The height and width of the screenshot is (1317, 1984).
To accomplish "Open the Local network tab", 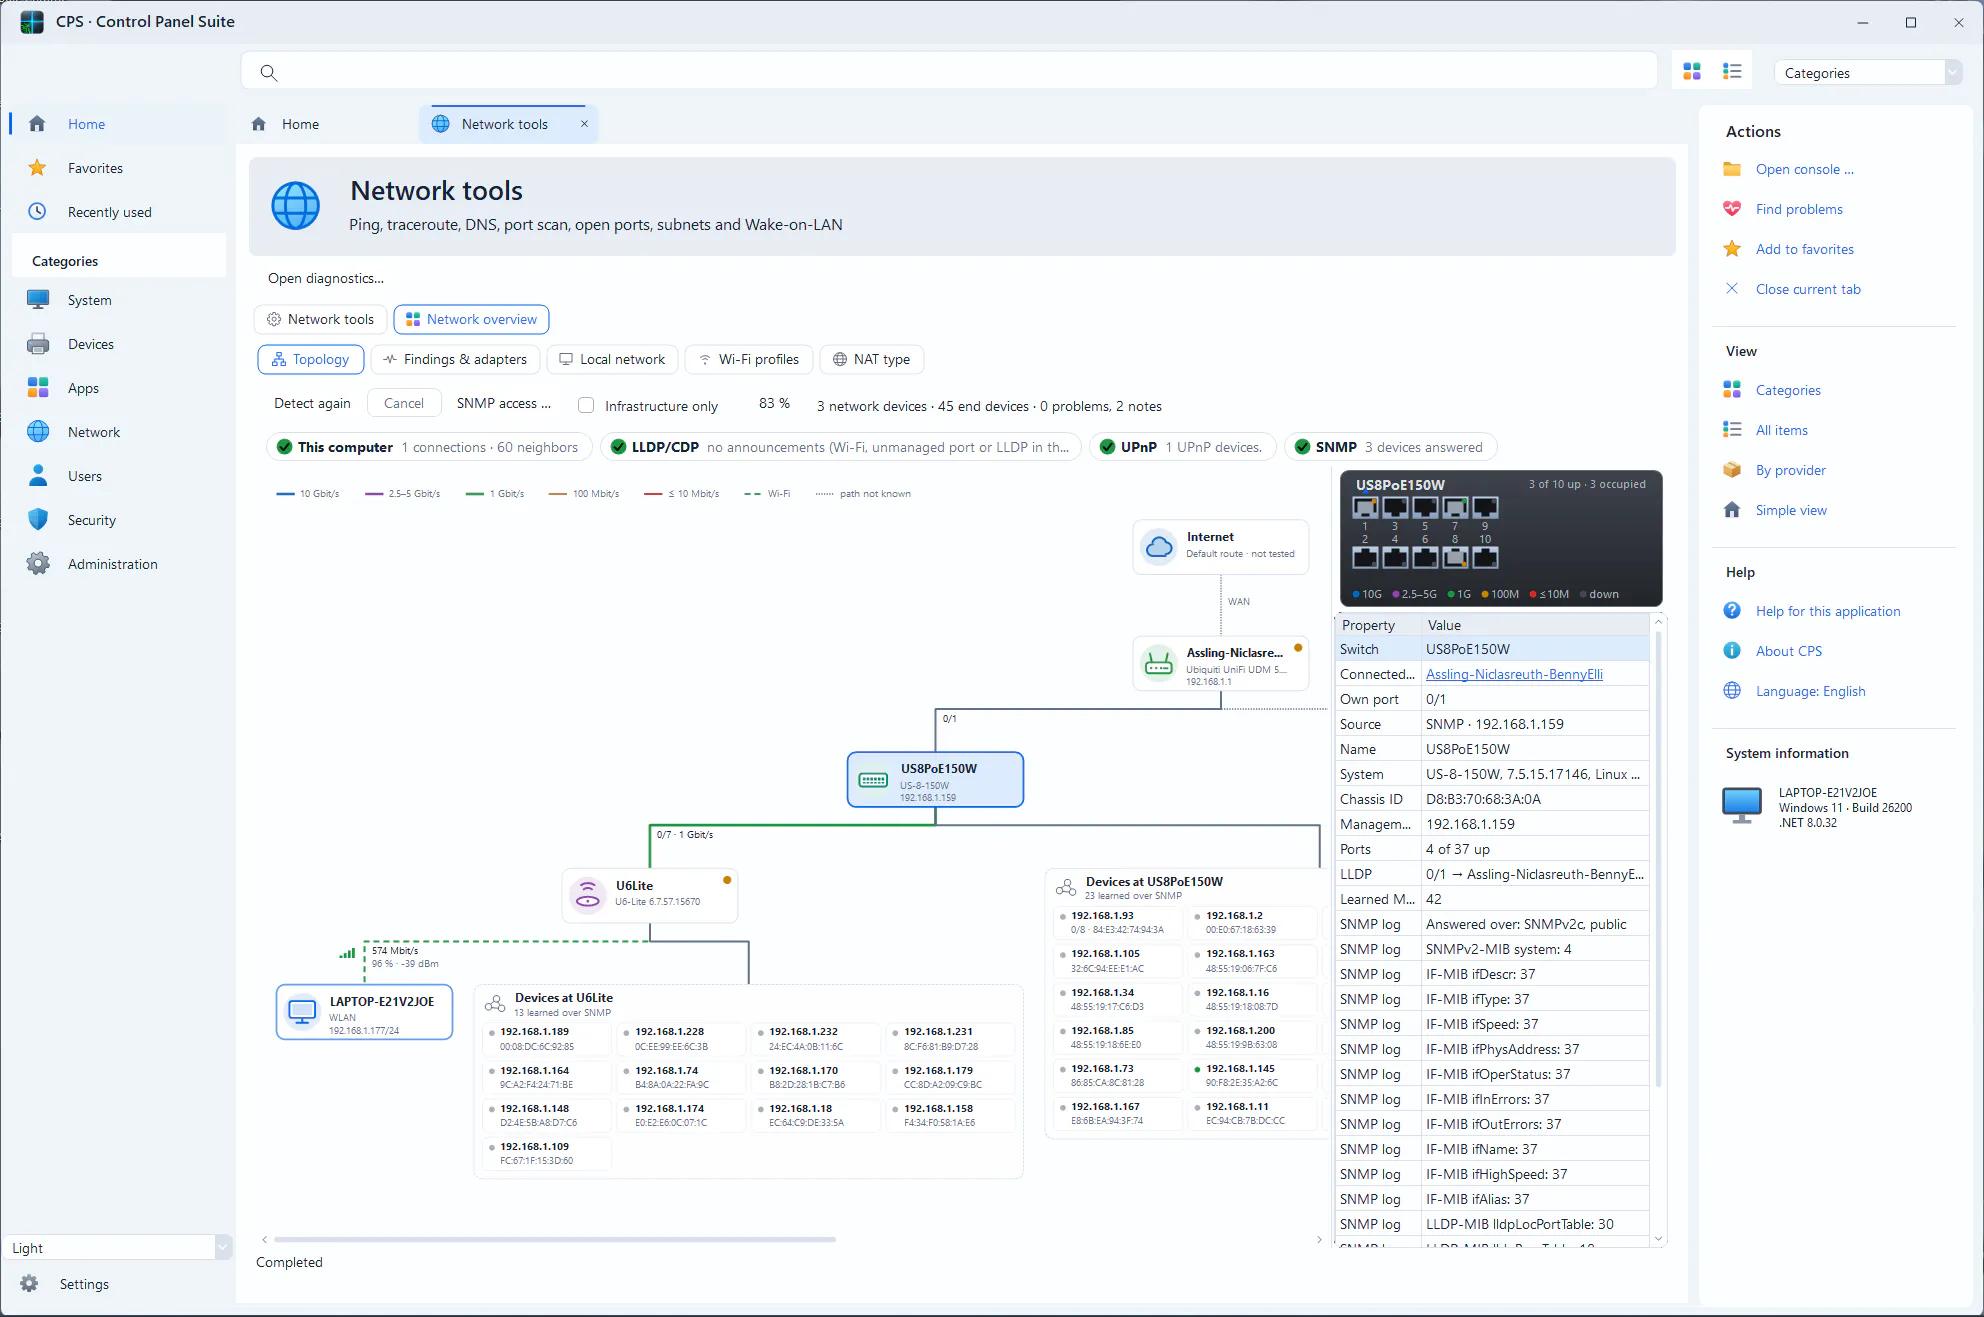I will (612, 359).
